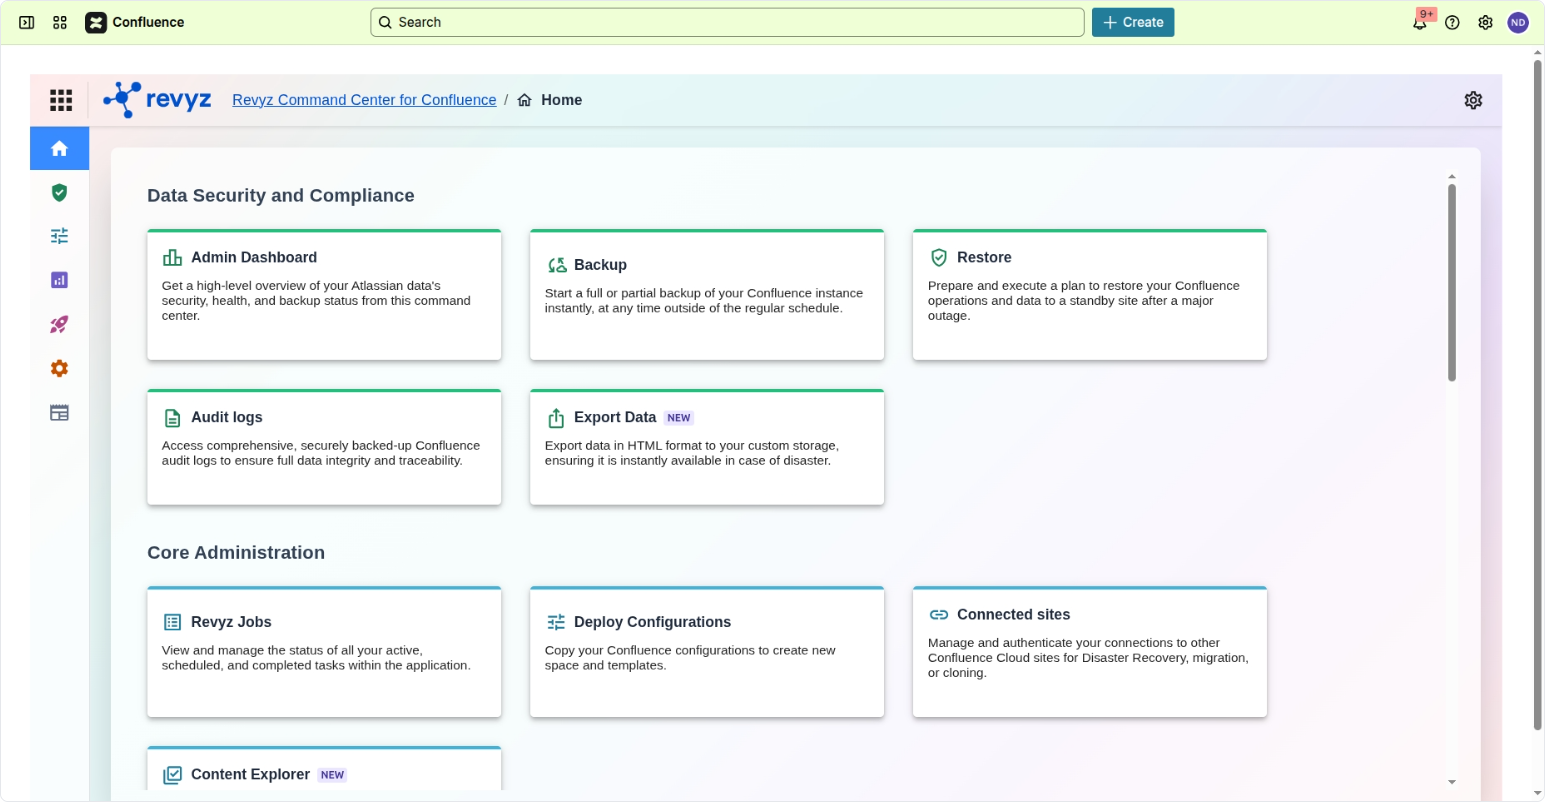Click the rocket icon in sidebar

[59, 324]
